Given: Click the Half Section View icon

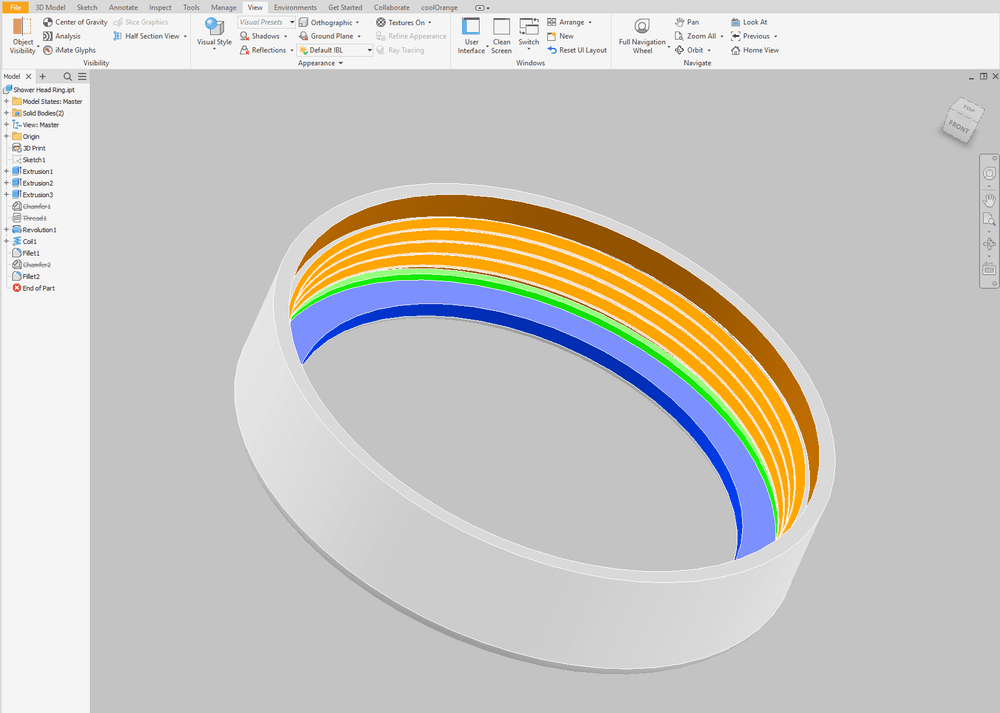Looking at the screenshot, I should point(117,36).
